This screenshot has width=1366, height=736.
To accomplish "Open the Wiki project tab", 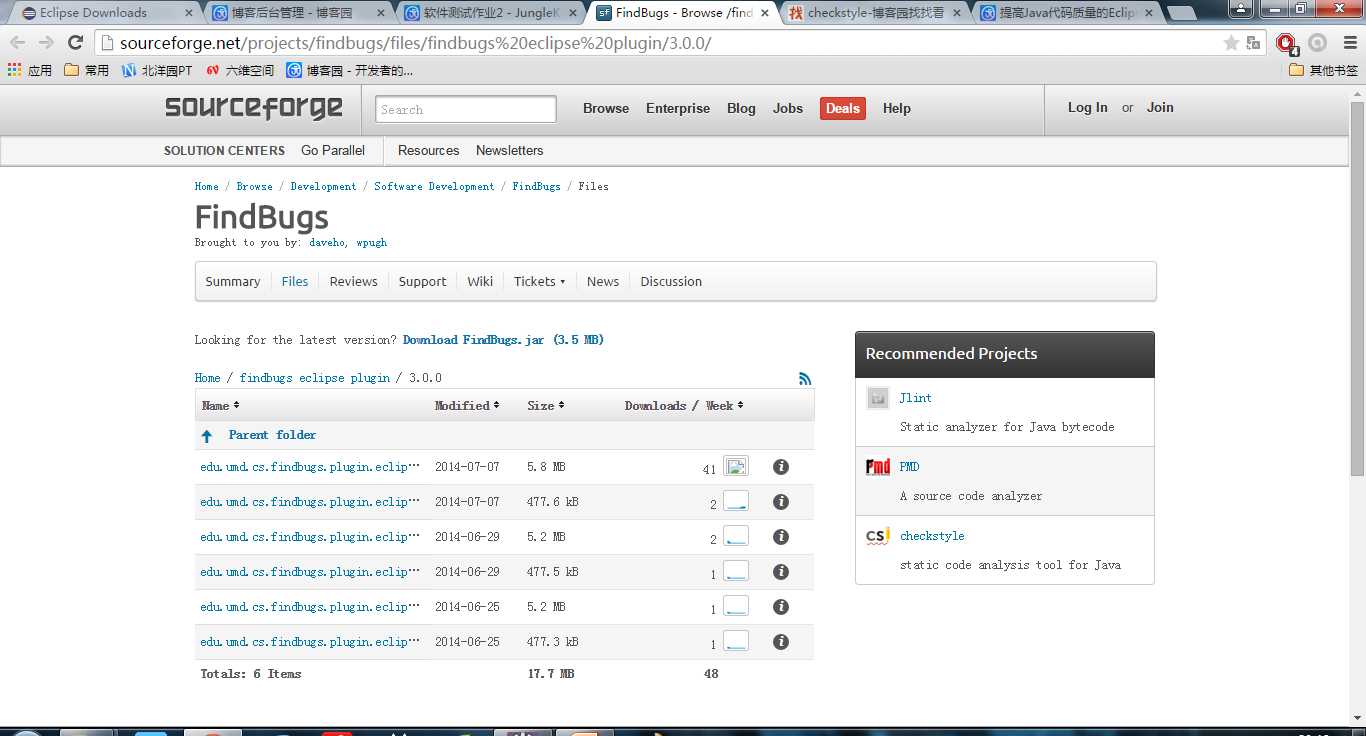I will (480, 282).
